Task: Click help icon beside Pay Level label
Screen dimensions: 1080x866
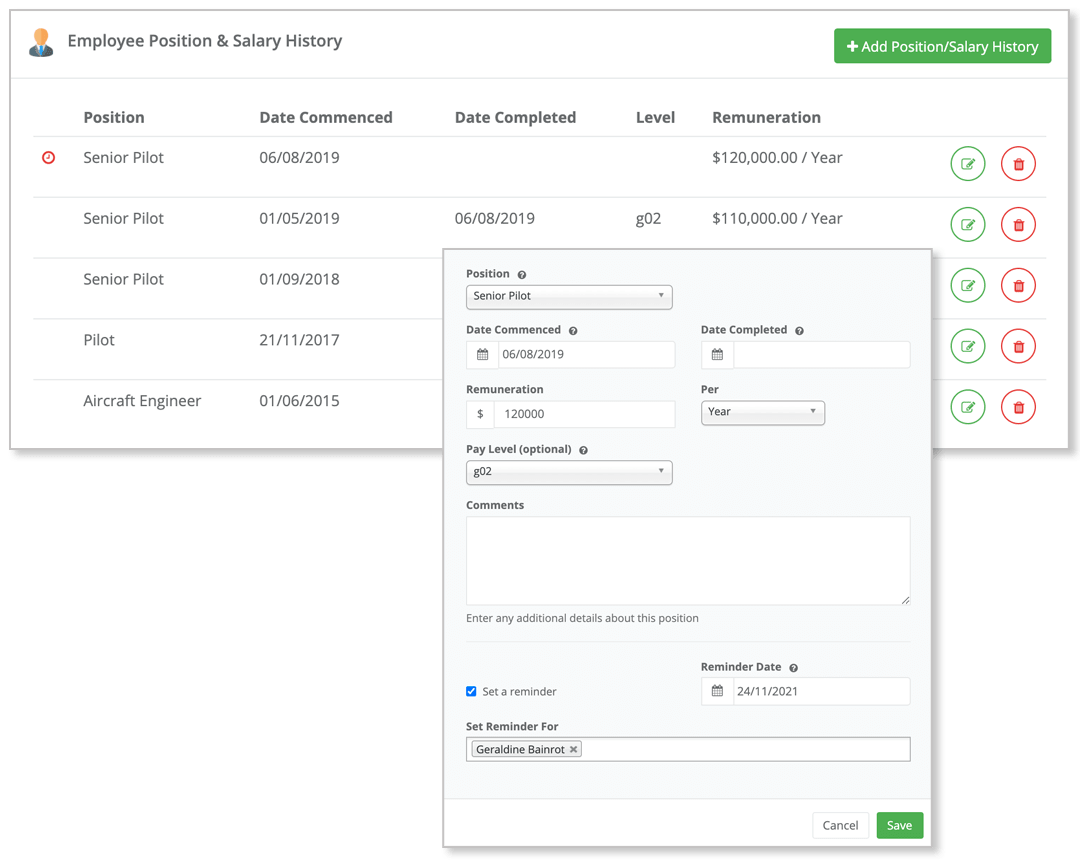Action: tap(583, 451)
